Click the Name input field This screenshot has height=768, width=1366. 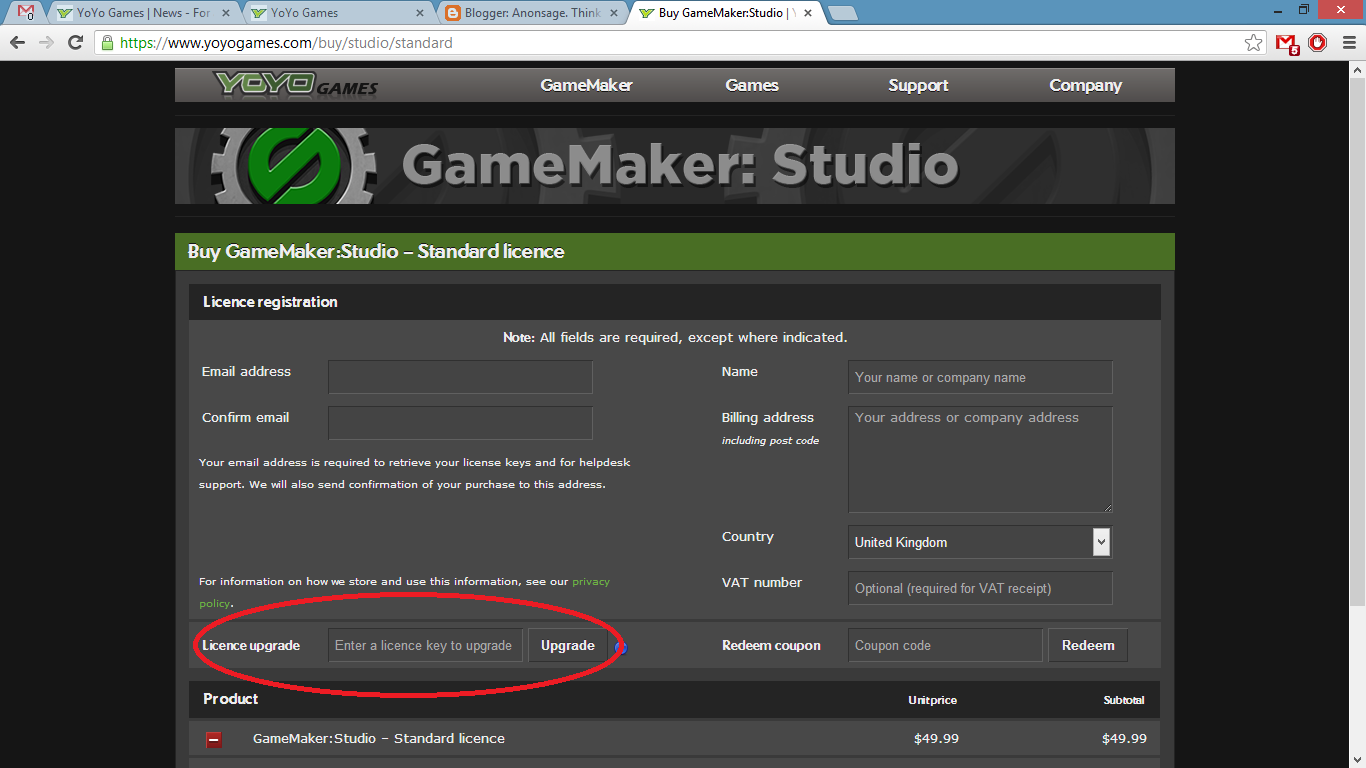click(x=980, y=377)
